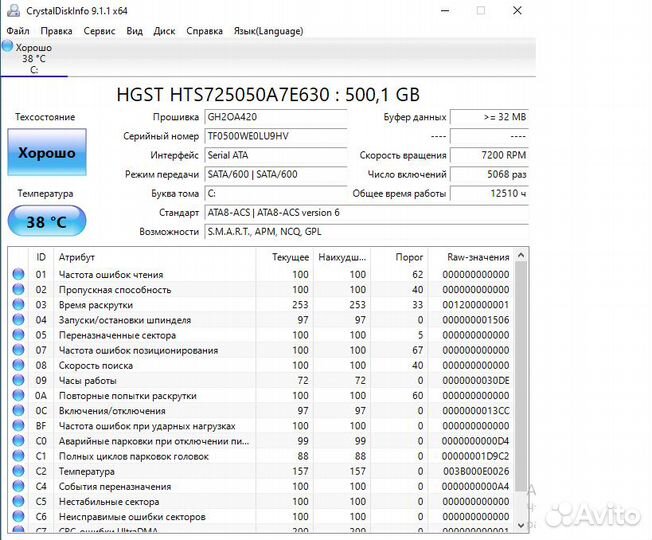652x540 pixels.
Task: Click the Прошивка field GH2OA420
Action: point(275,117)
